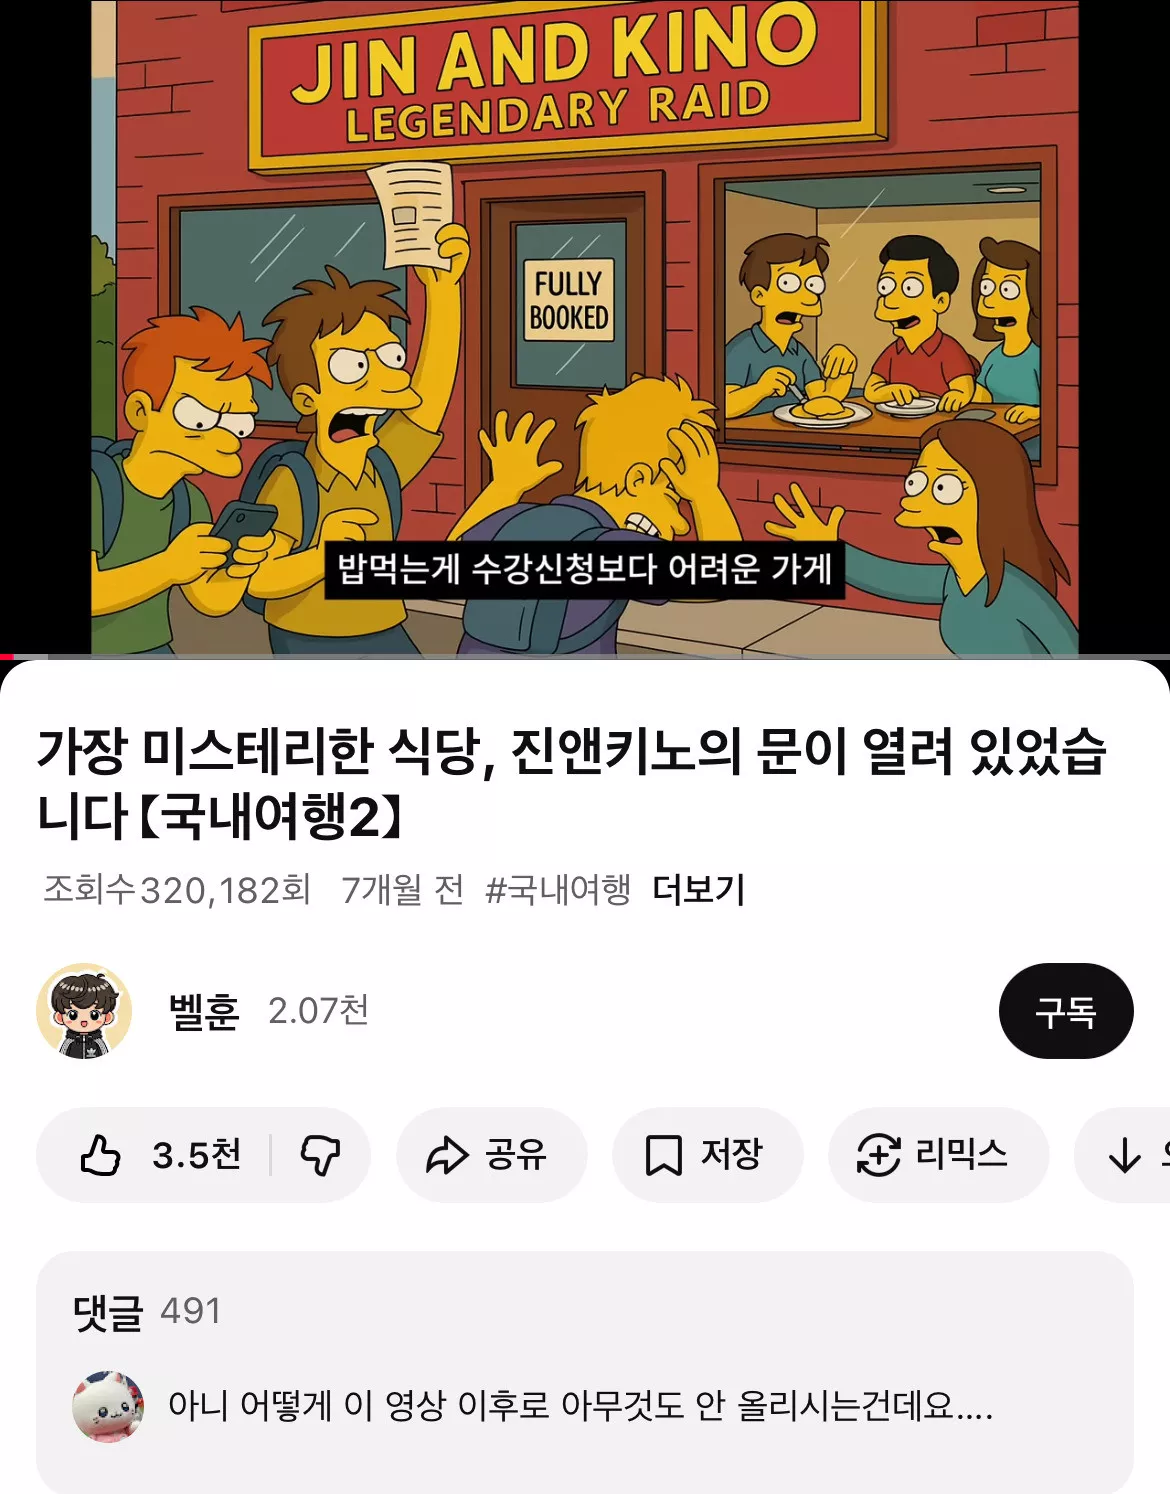Select the 저장 save button label
The height and width of the screenshot is (1494, 1170).
click(x=731, y=1155)
